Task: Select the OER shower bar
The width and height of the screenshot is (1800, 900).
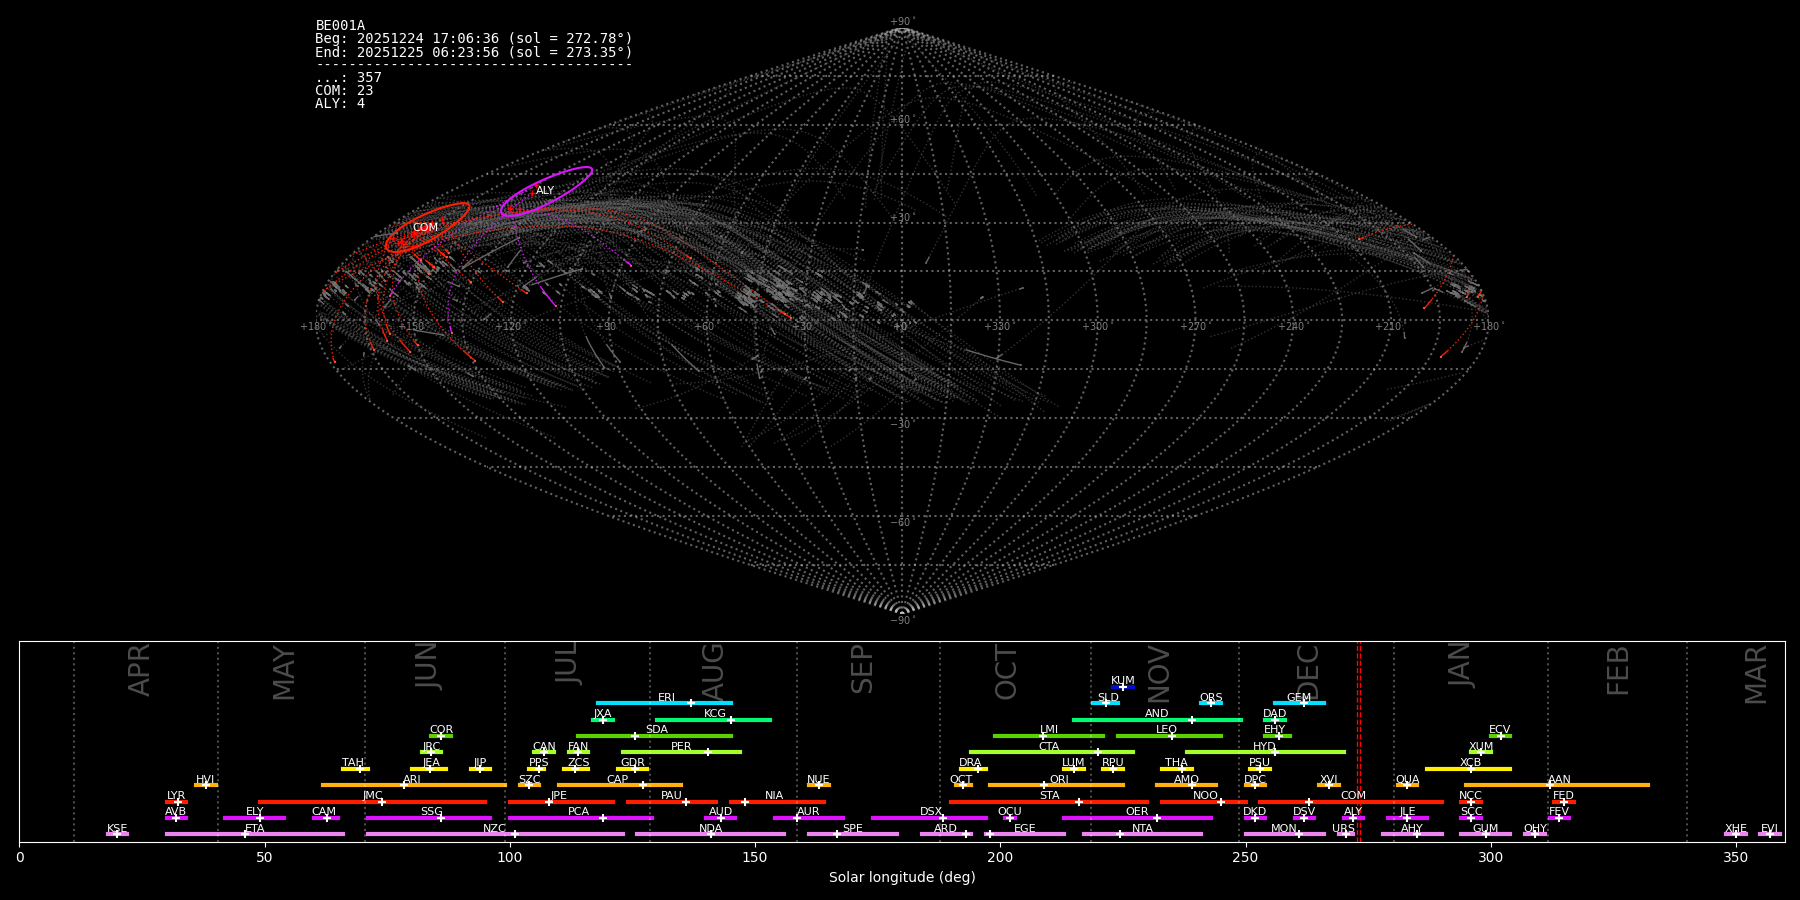Action: [1137, 818]
